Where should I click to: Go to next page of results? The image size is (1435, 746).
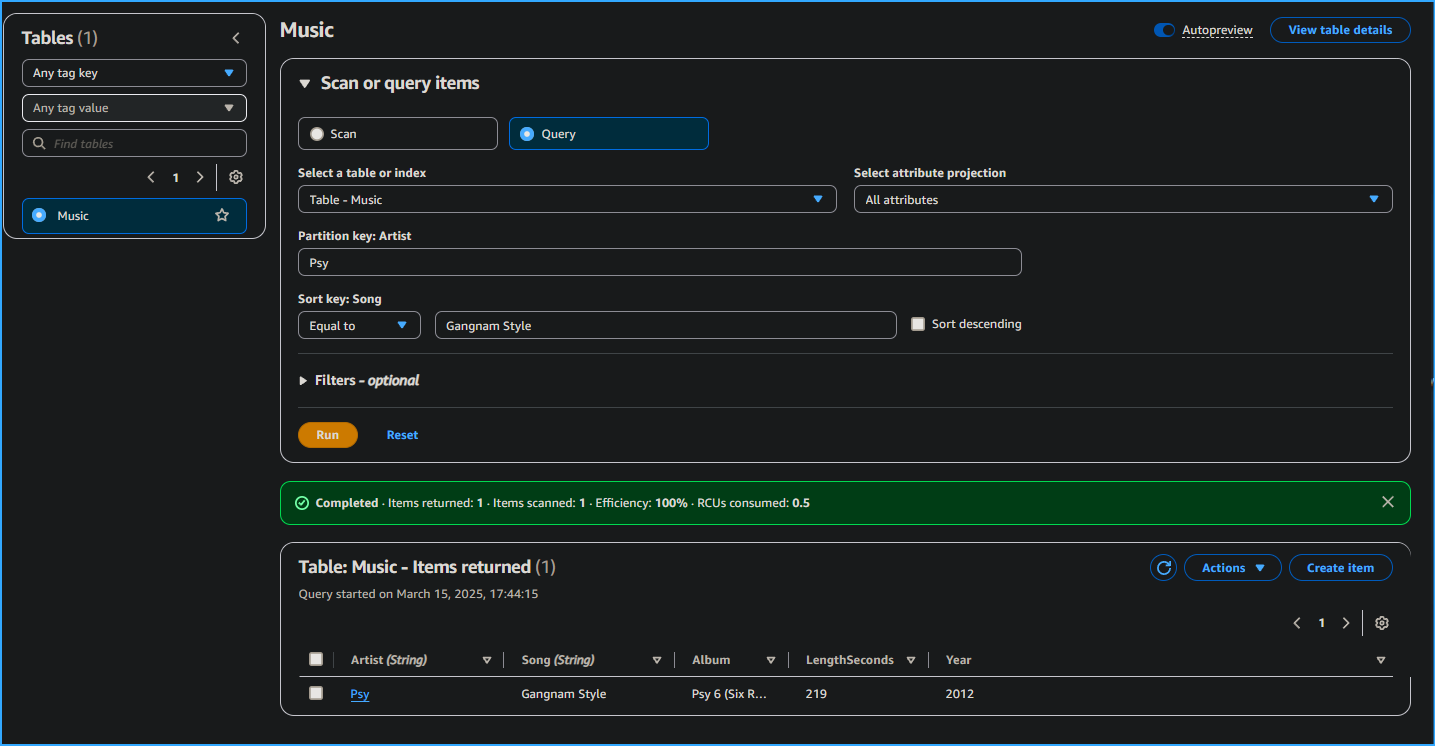tap(1346, 623)
